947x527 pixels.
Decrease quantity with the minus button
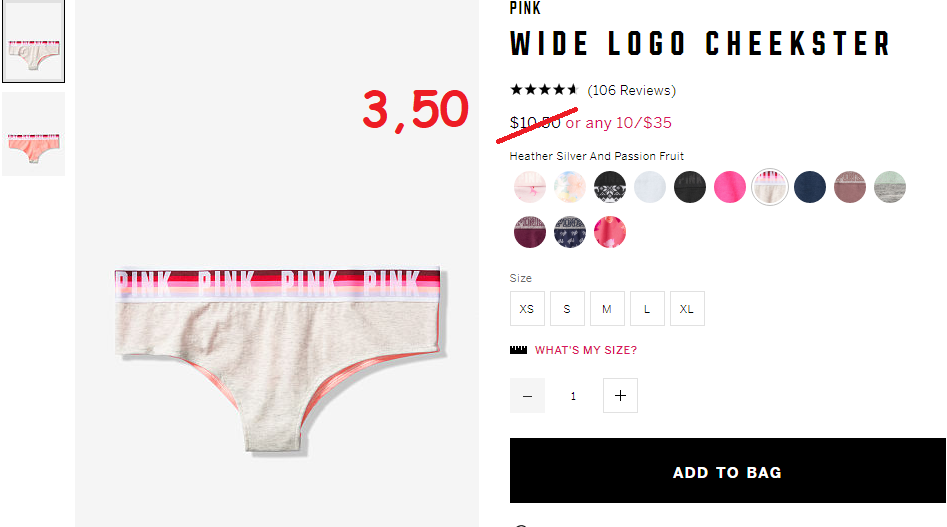(x=527, y=396)
